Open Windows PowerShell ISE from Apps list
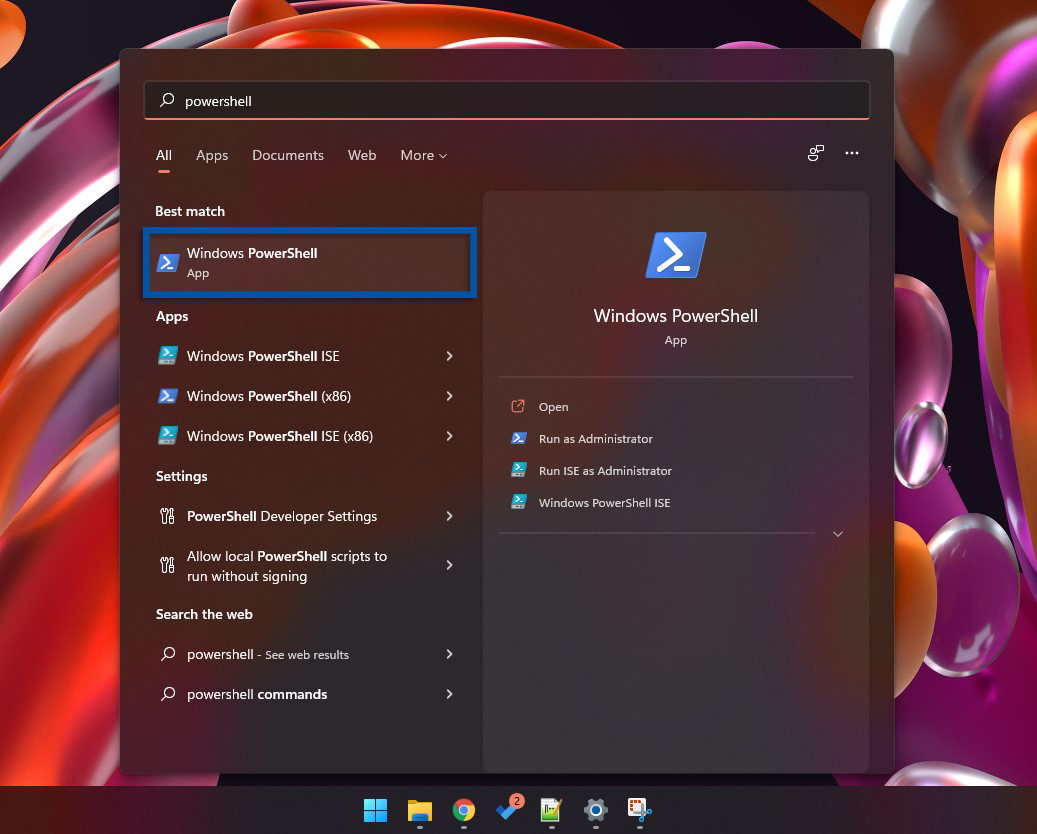This screenshot has width=1037, height=834. tap(263, 356)
